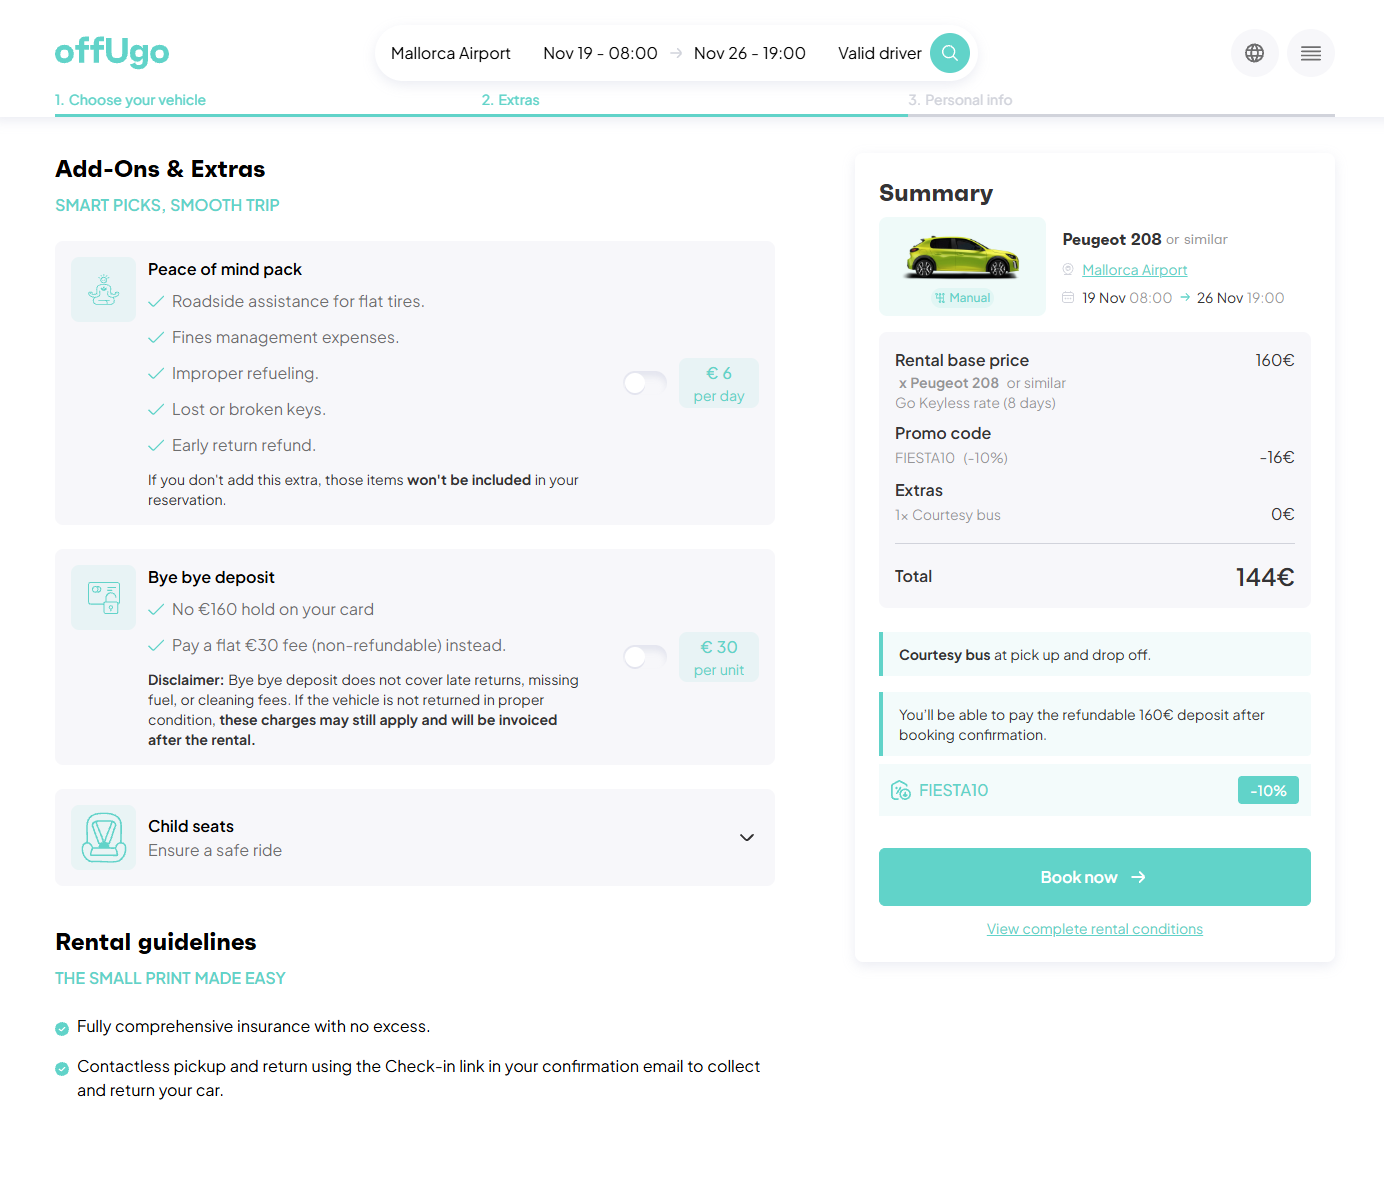The image size is (1384, 1192).
Task: Change the Valid driver option
Action: [x=880, y=53]
